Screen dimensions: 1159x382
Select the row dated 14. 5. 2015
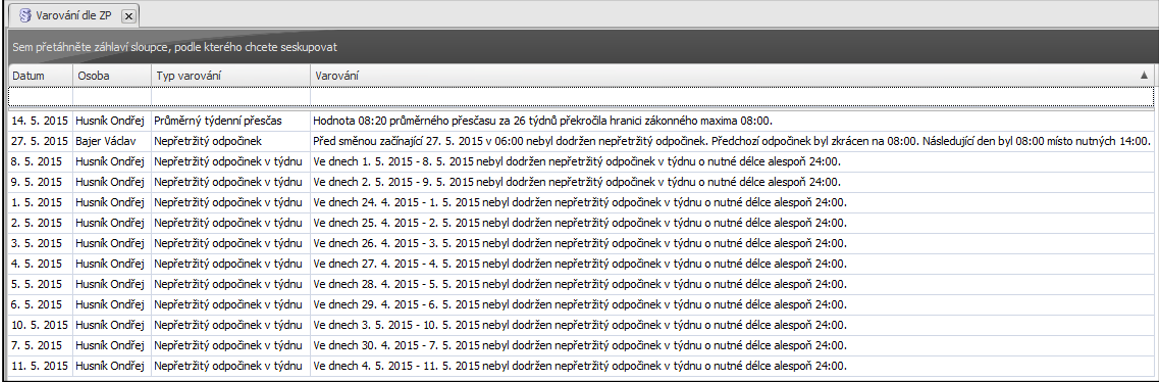(x=580, y=120)
